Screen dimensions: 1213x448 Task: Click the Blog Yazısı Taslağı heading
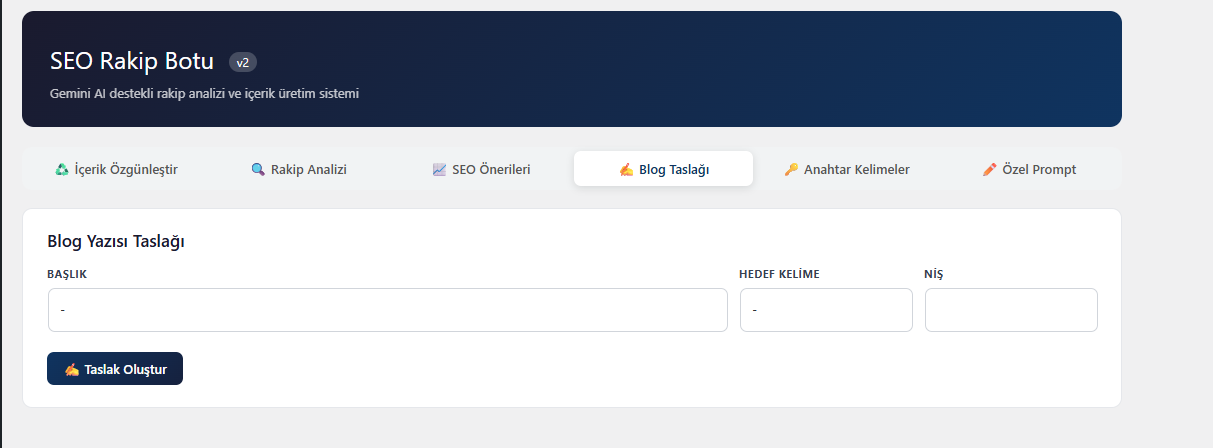point(116,241)
